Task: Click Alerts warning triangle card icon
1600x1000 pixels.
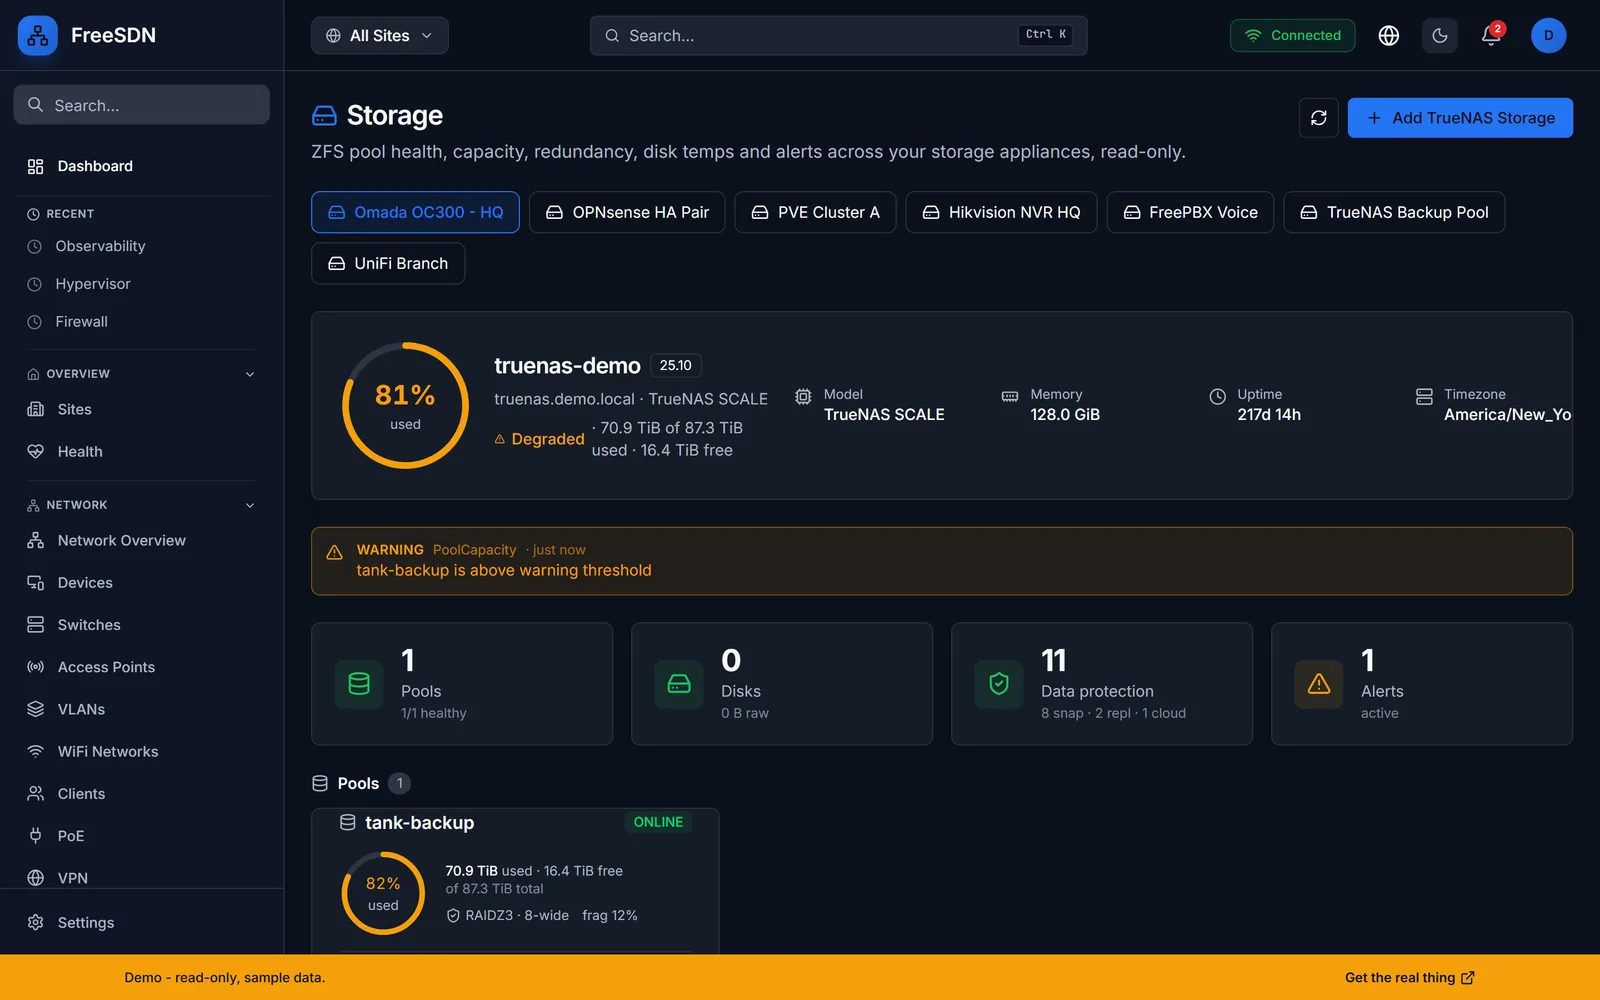Action: (x=1319, y=684)
